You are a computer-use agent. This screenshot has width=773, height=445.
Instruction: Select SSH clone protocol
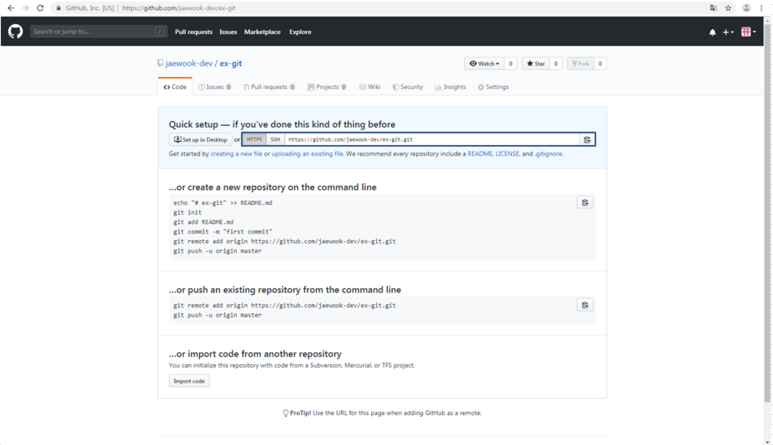click(275, 139)
